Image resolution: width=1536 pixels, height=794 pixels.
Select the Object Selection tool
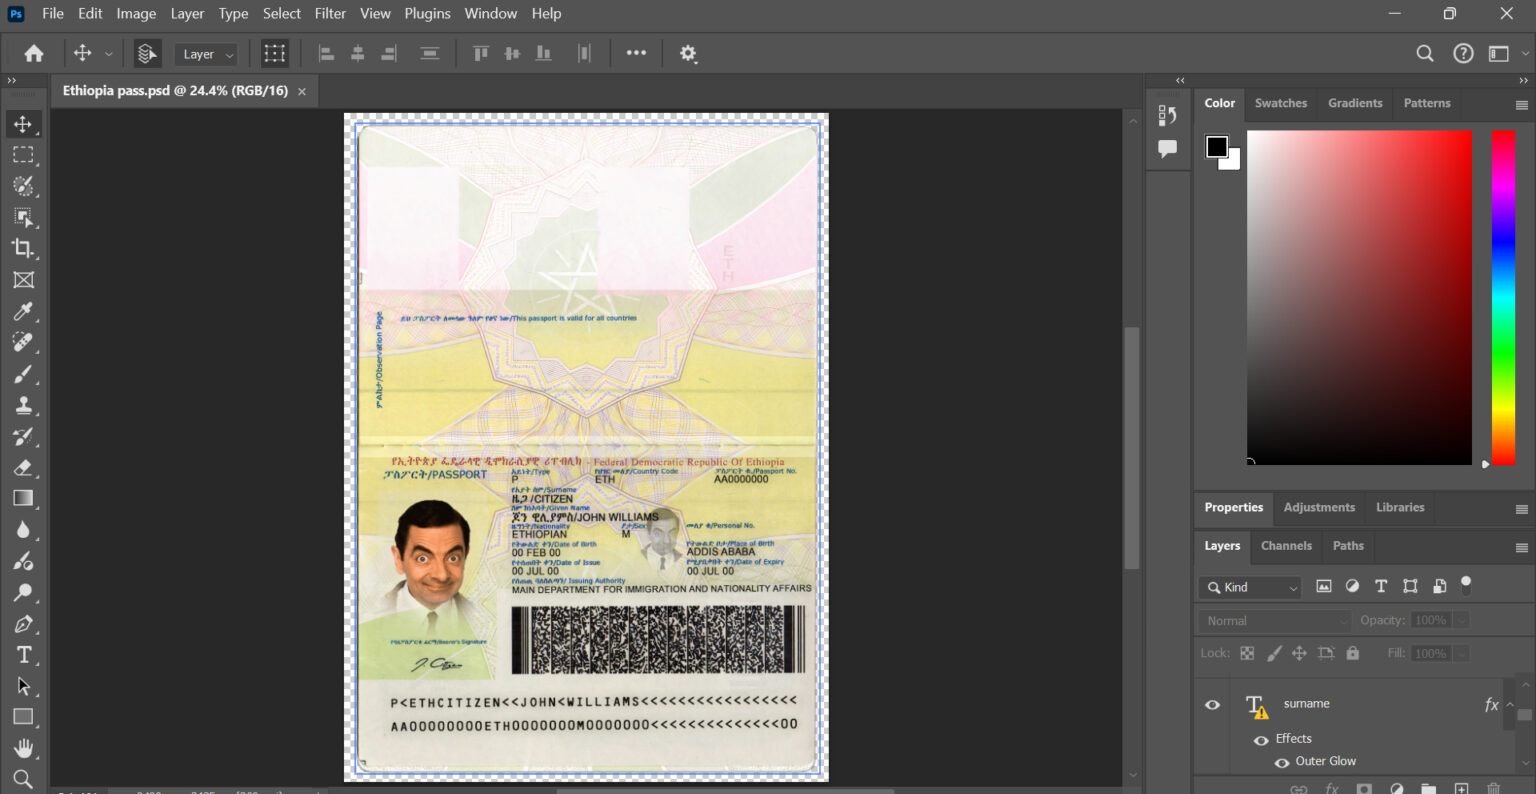click(x=23, y=217)
